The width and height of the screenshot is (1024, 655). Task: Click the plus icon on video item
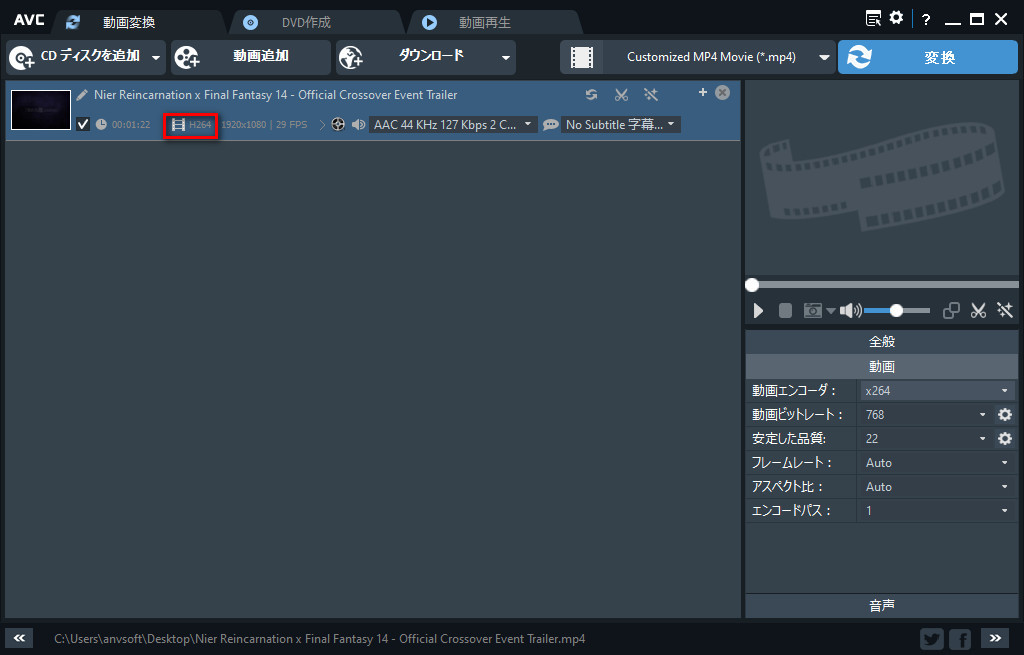click(703, 92)
